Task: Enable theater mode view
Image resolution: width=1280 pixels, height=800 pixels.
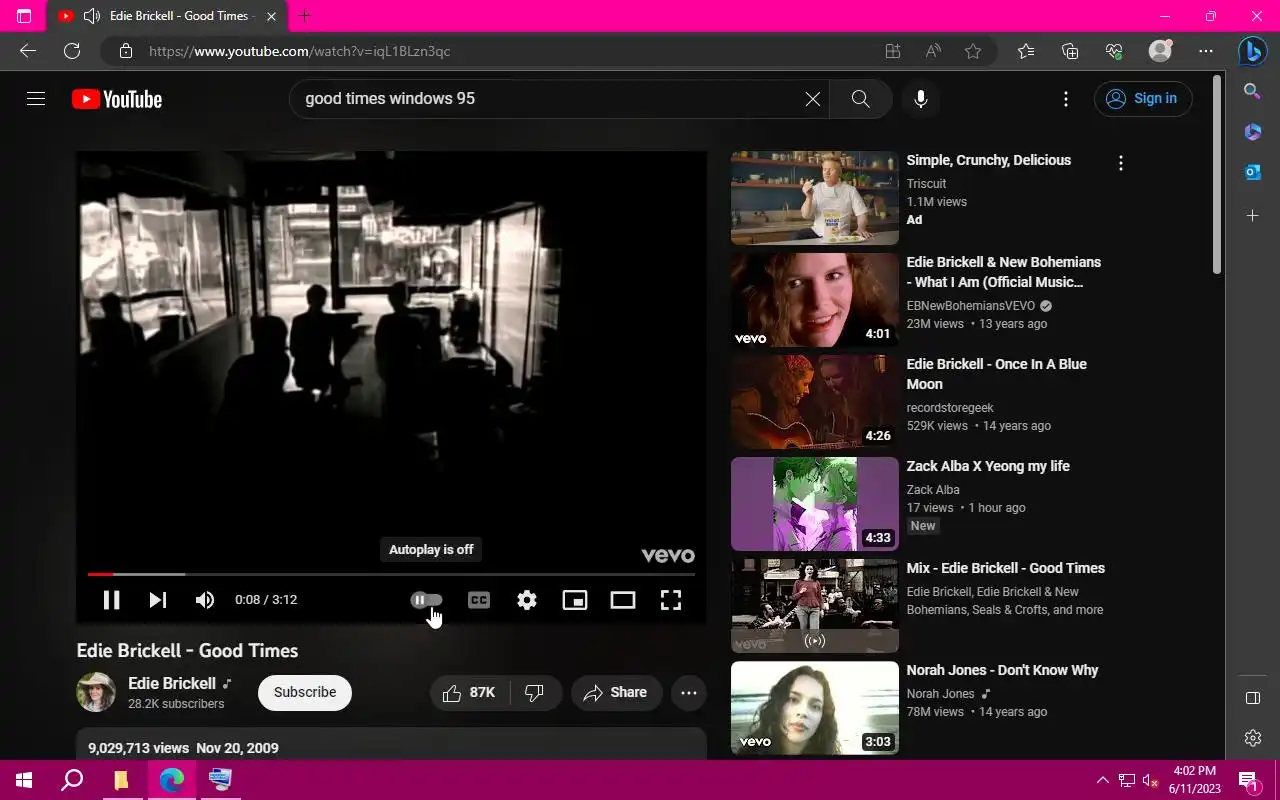Action: (623, 600)
